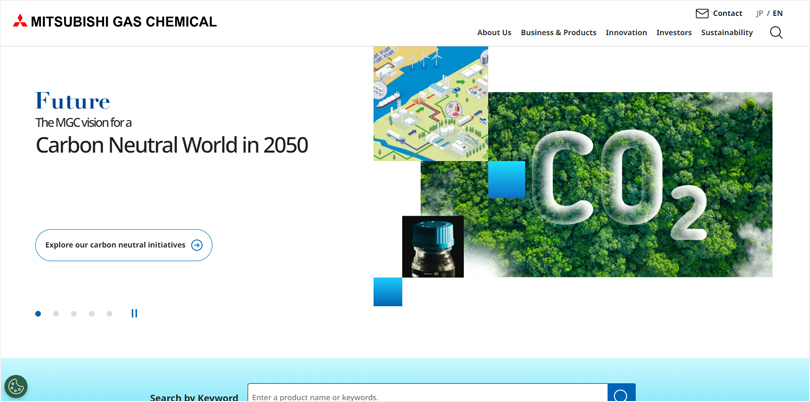The height and width of the screenshot is (402, 810).
Task: Open the header search magnifier icon
Action: (776, 33)
